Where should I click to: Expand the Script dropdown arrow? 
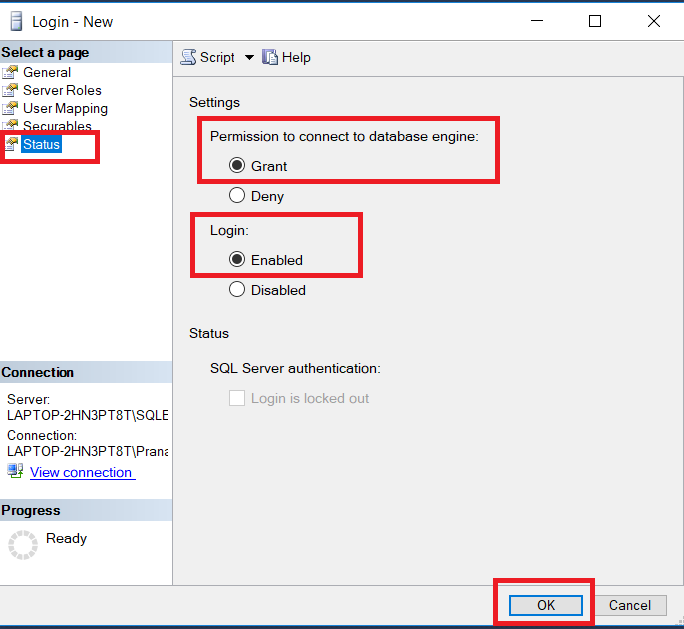(x=249, y=58)
